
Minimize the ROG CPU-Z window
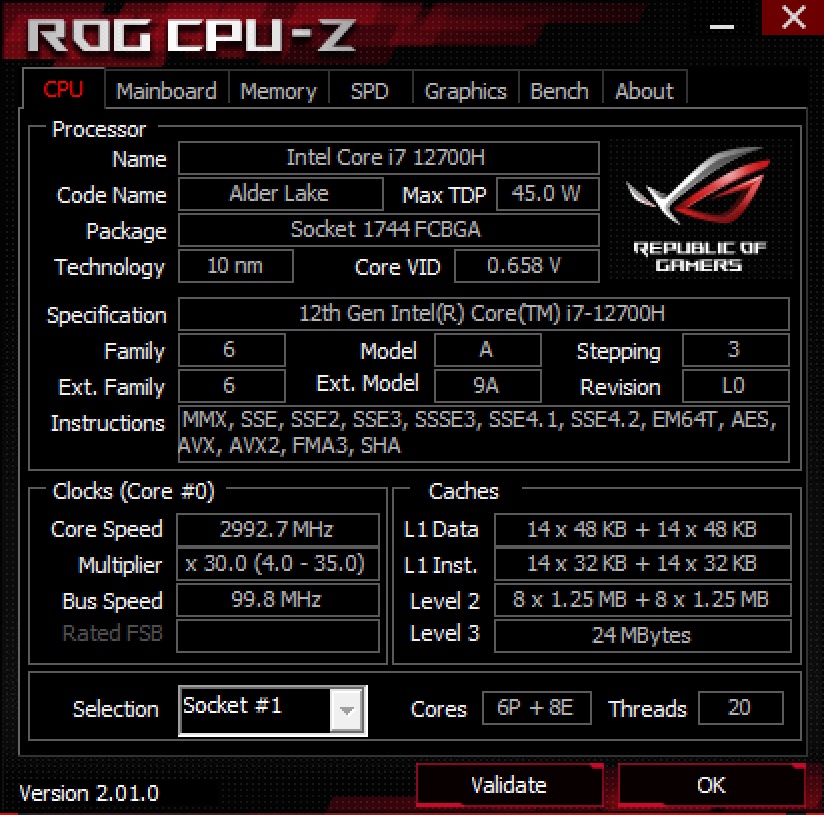(x=722, y=26)
